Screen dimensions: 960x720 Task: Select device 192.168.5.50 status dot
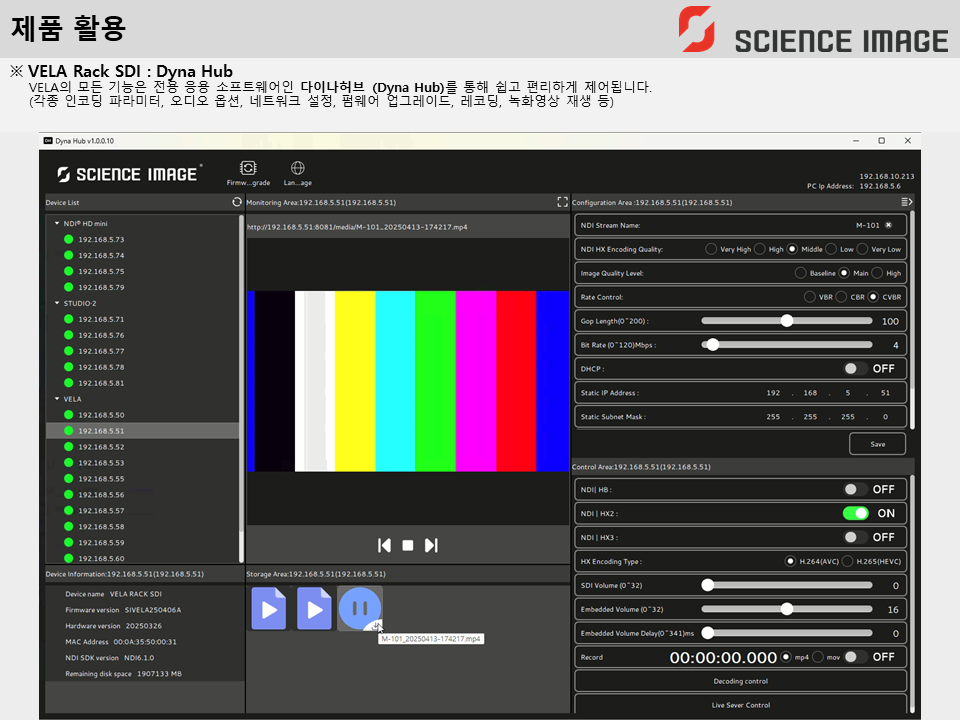69,415
